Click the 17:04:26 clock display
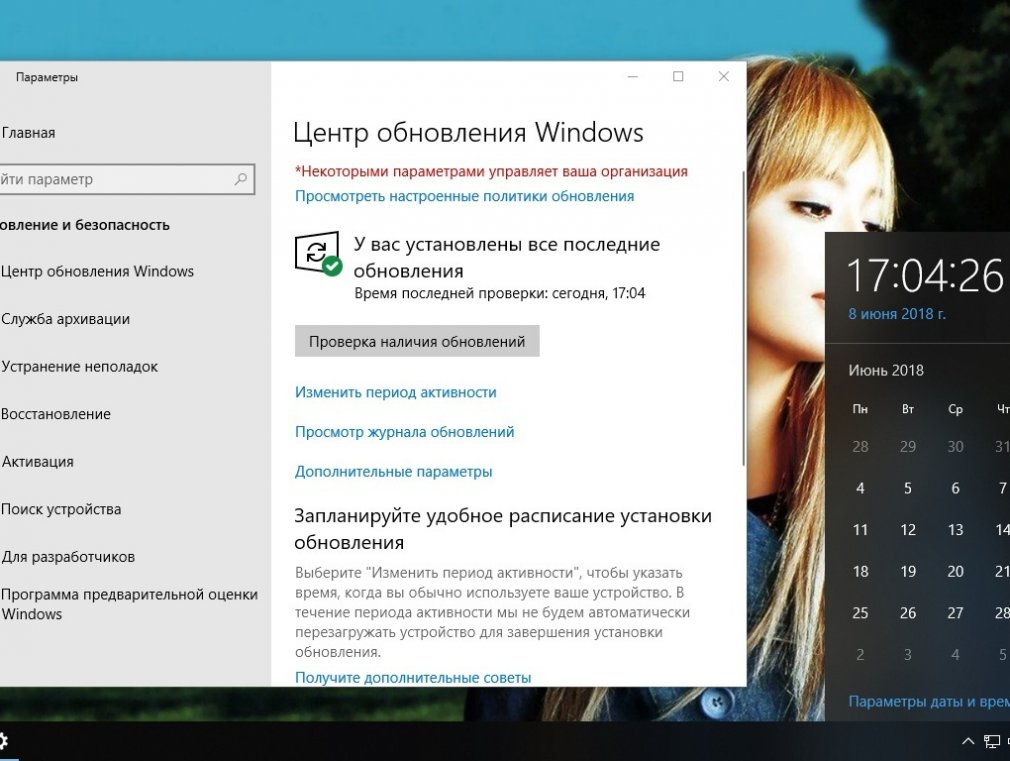 [x=925, y=275]
